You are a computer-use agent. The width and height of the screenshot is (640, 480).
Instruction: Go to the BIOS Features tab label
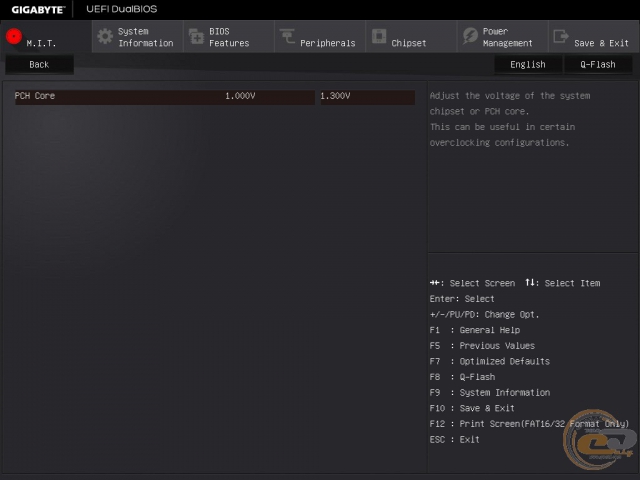point(229,38)
